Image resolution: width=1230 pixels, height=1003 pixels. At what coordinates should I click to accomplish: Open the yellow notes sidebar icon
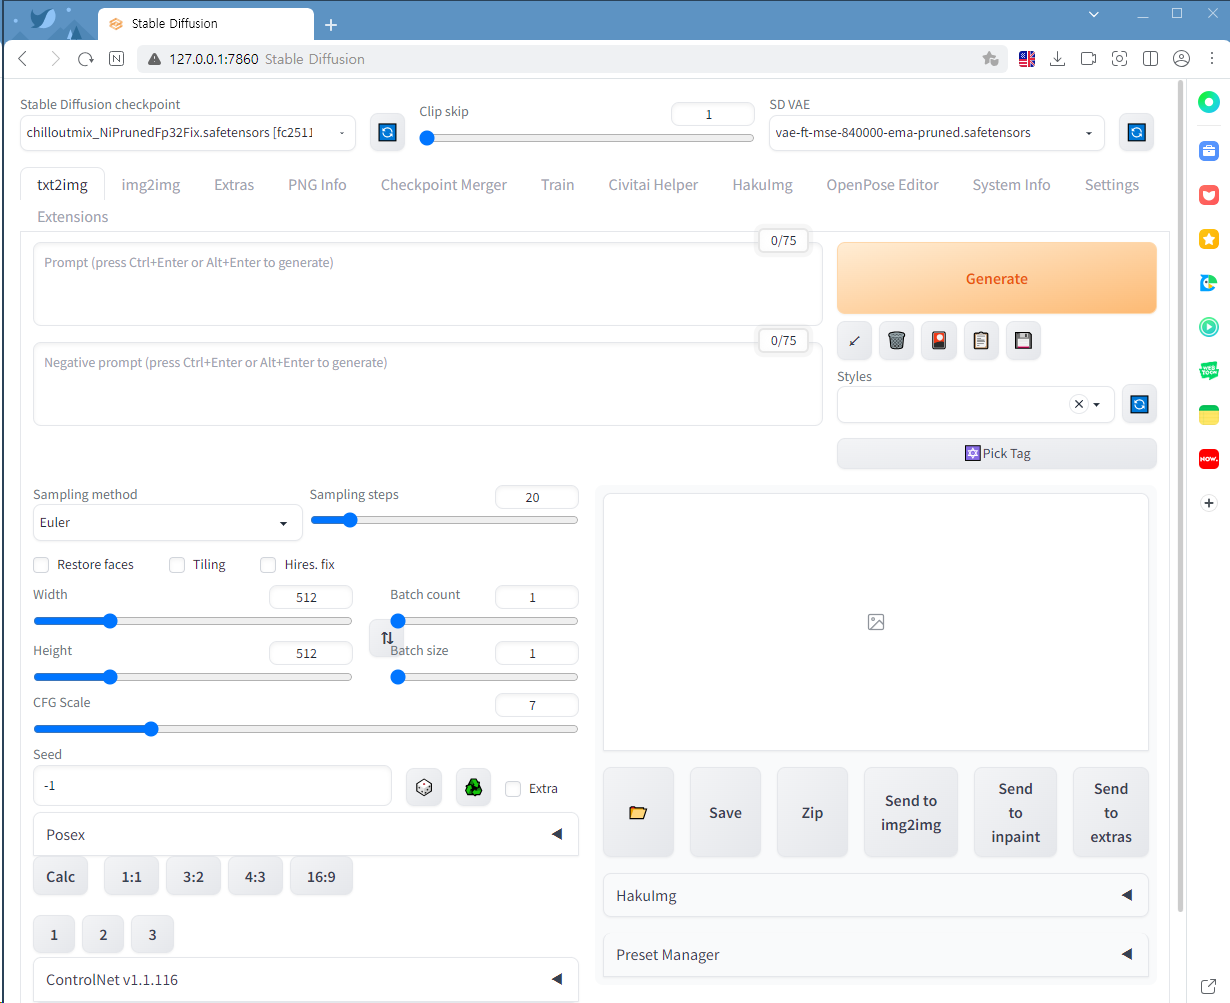click(x=1209, y=415)
